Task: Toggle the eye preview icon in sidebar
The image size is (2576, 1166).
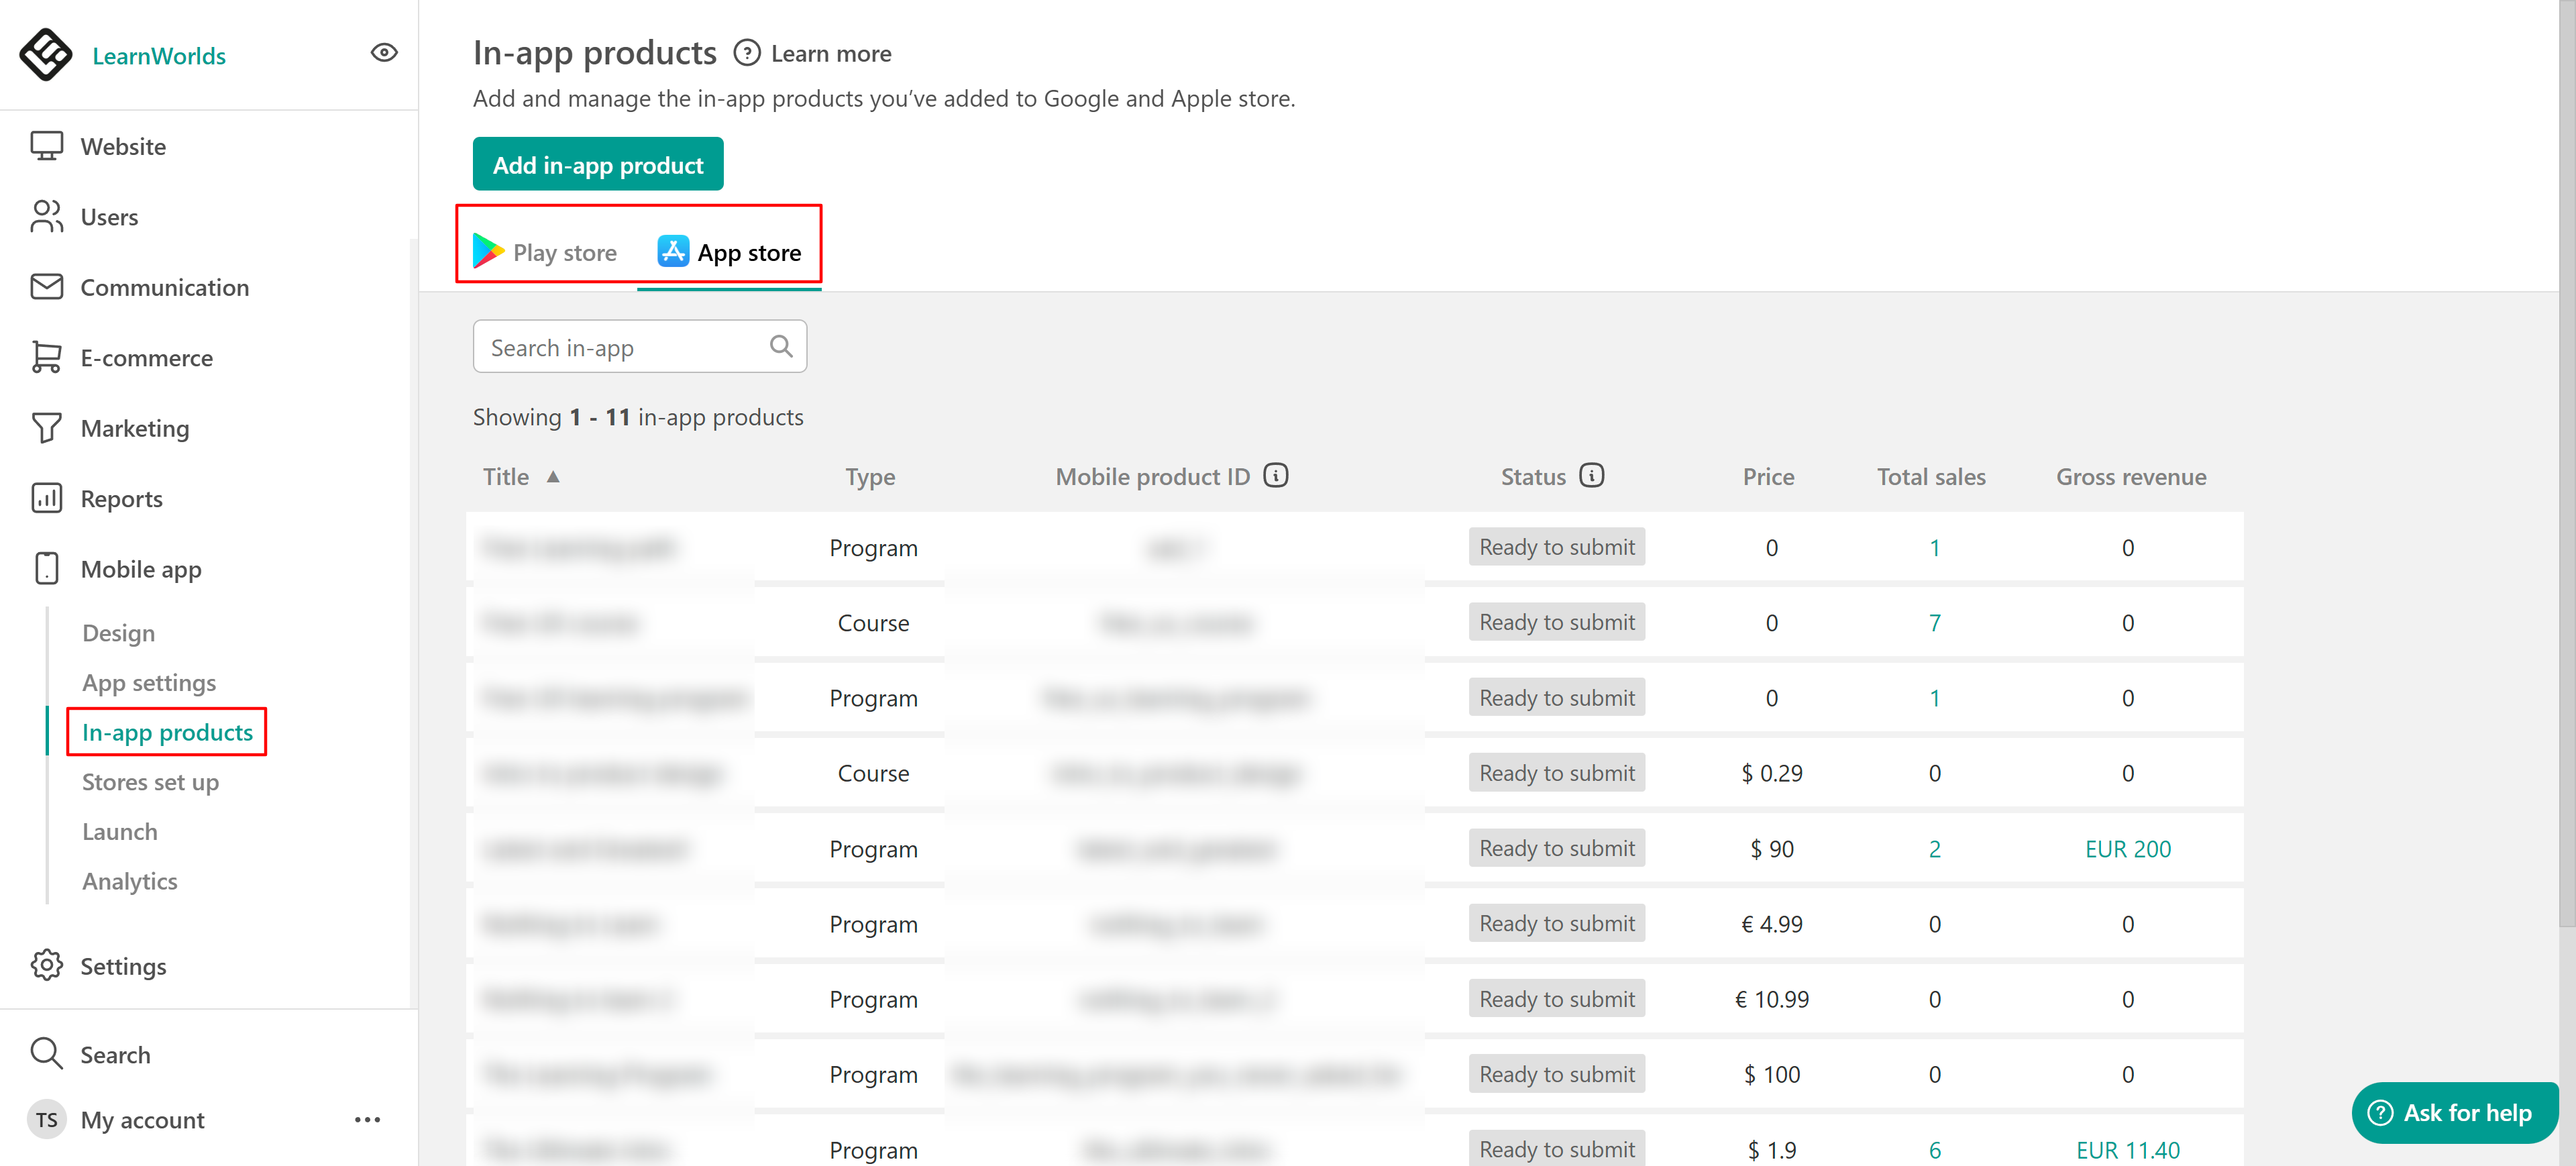Action: pos(384,53)
